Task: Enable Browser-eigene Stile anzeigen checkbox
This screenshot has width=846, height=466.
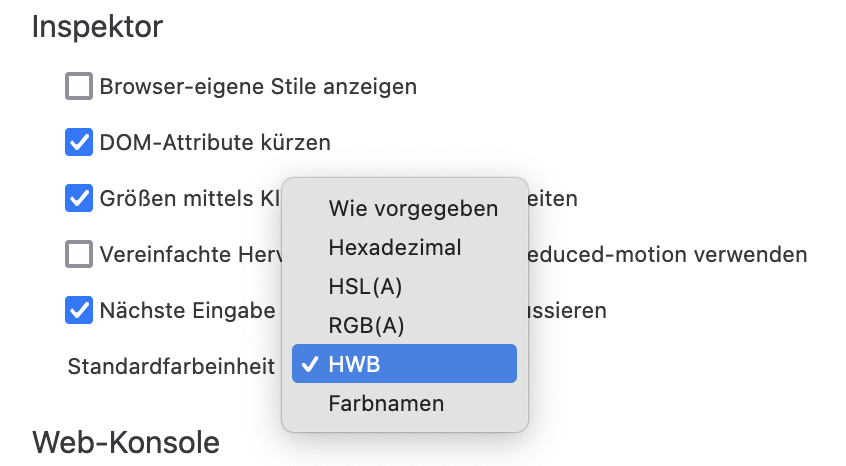Action: (x=79, y=87)
